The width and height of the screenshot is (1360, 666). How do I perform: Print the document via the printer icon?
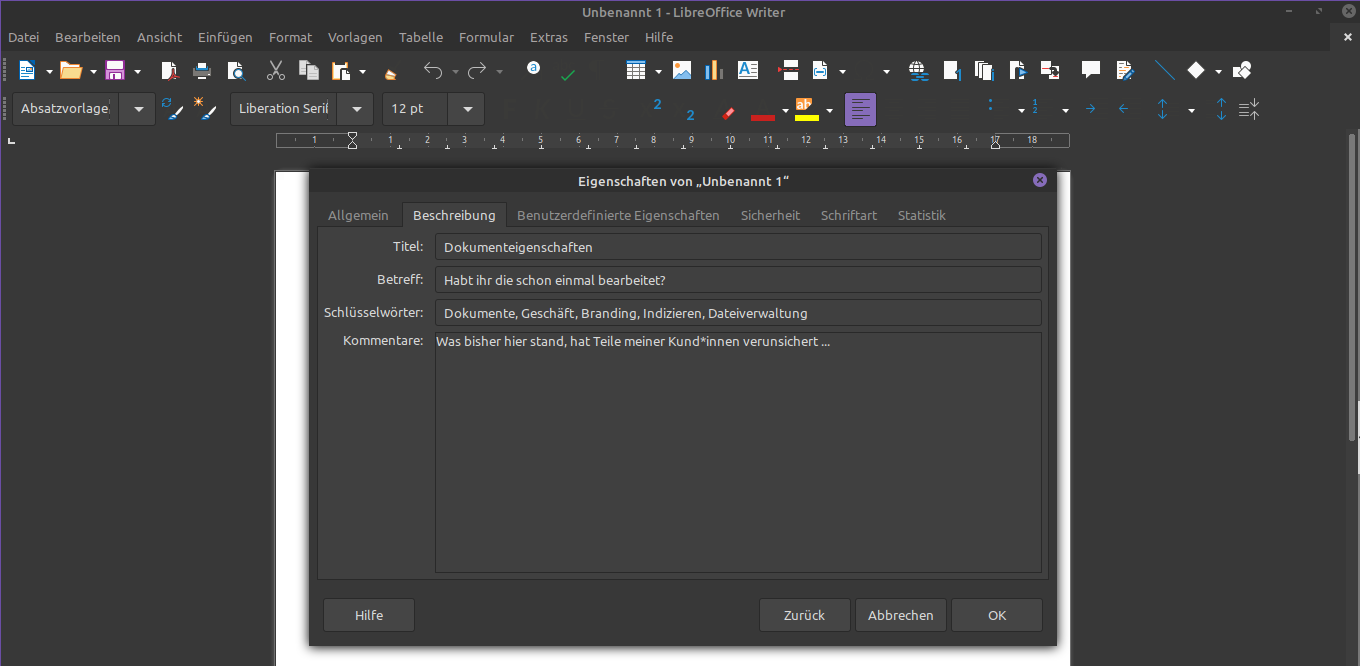(202, 71)
